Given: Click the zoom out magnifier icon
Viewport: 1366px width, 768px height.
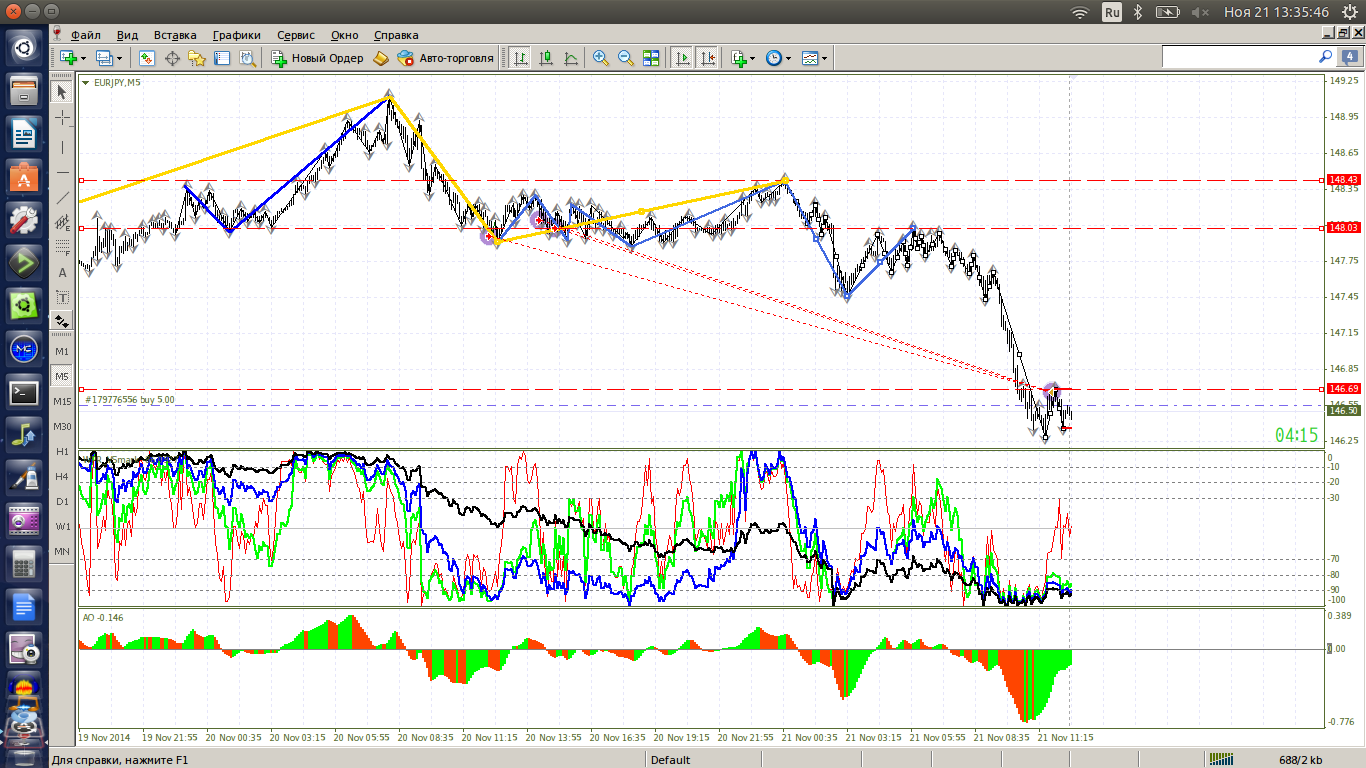Looking at the screenshot, I should coord(626,58).
